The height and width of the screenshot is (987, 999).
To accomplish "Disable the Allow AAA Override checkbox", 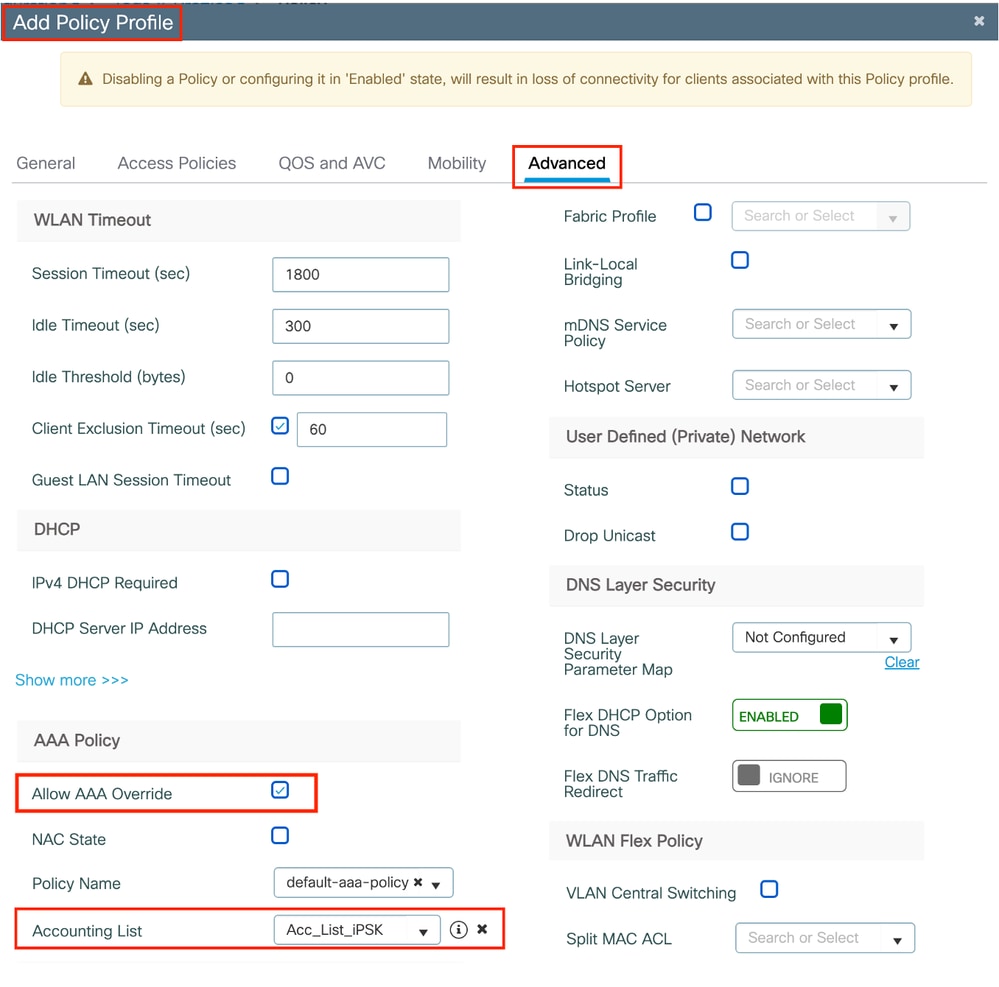I will click(281, 790).
